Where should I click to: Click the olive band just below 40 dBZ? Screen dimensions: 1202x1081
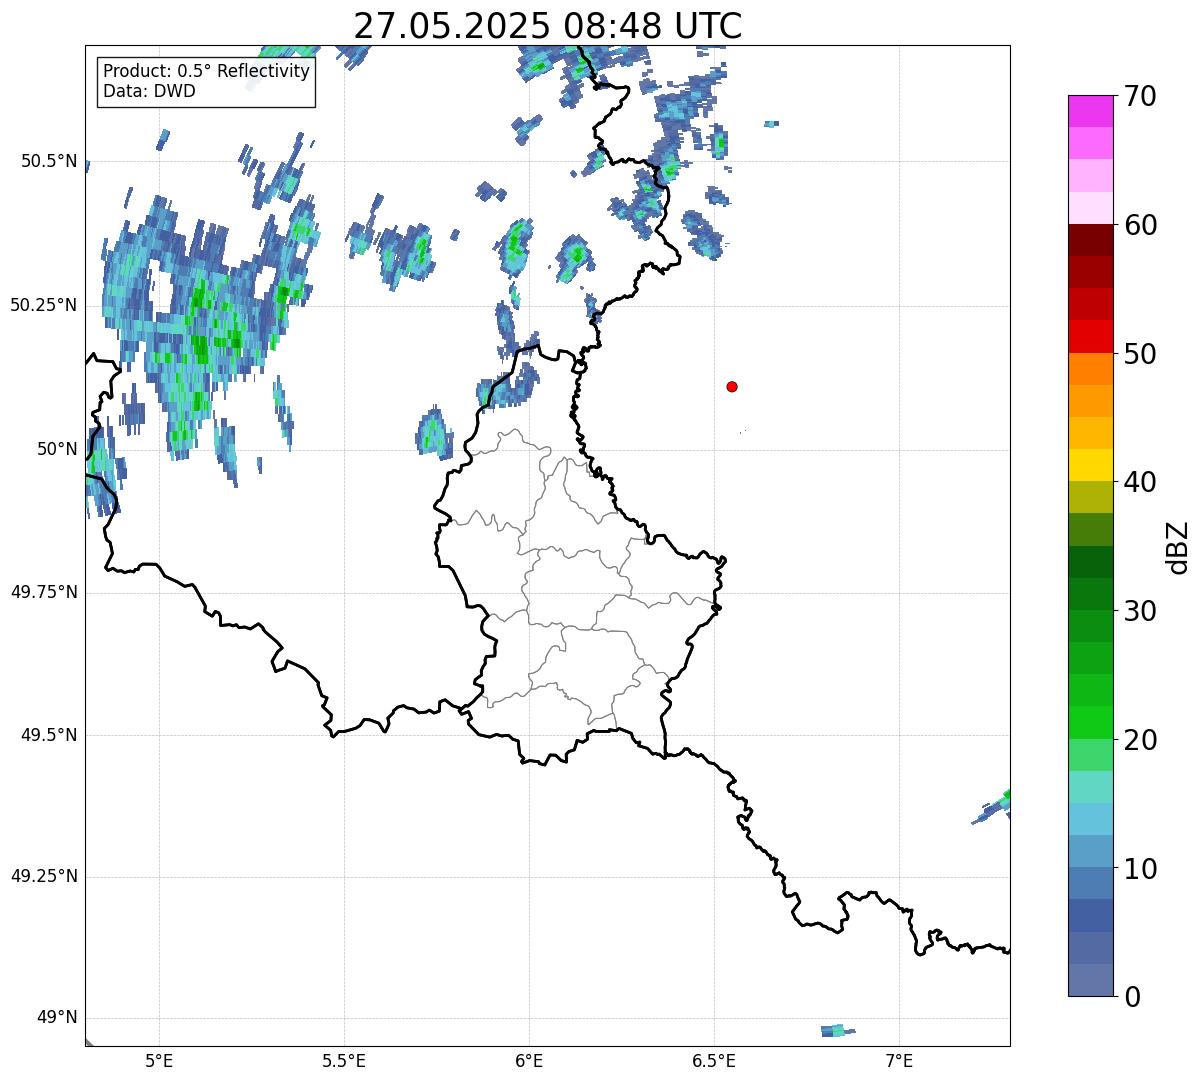(x=1090, y=497)
